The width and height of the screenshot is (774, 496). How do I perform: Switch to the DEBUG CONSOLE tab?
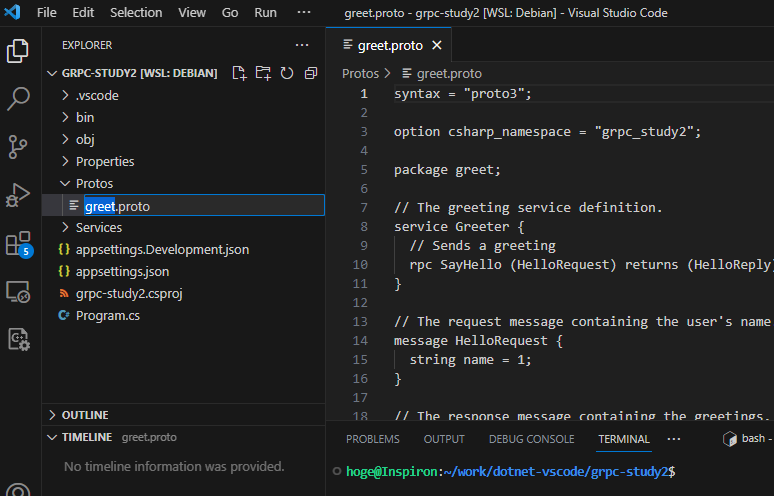pyautogui.click(x=531, y=439)
